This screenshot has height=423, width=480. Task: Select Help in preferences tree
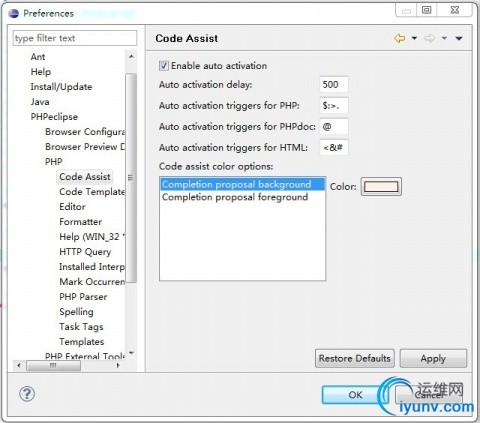[41, 72]
